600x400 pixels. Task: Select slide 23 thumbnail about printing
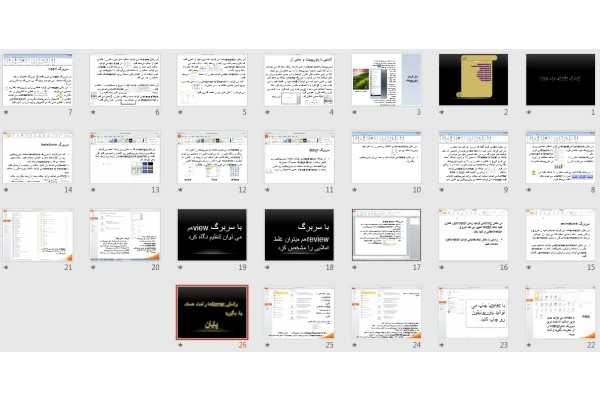[473, 312]
